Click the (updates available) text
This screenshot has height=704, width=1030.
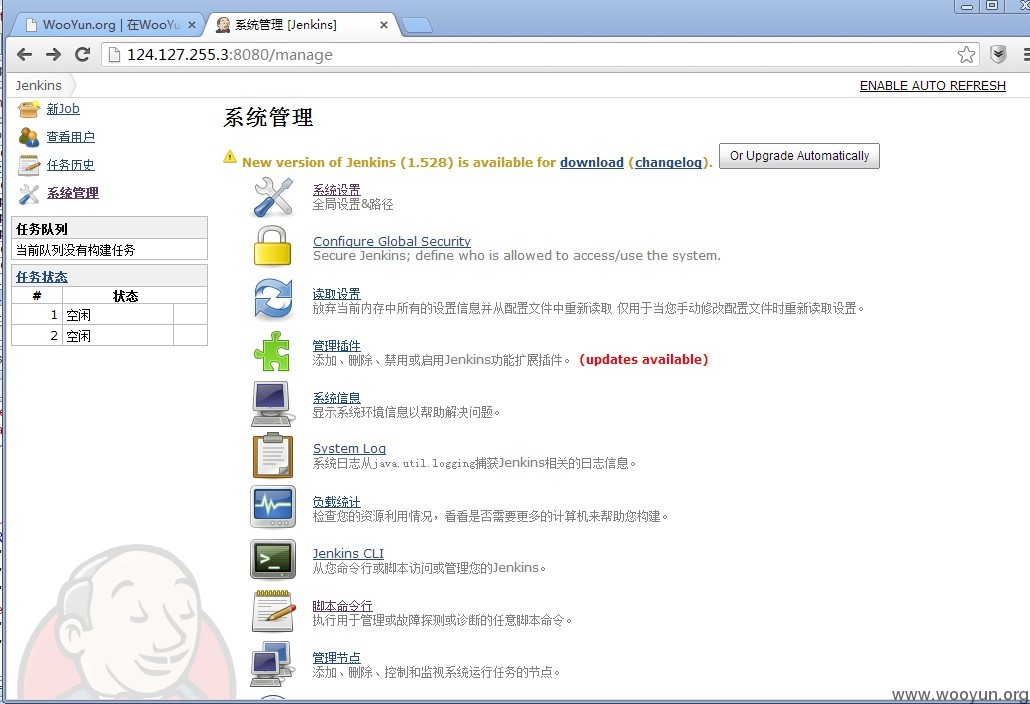pyautogui.click(x=644, y=359)
